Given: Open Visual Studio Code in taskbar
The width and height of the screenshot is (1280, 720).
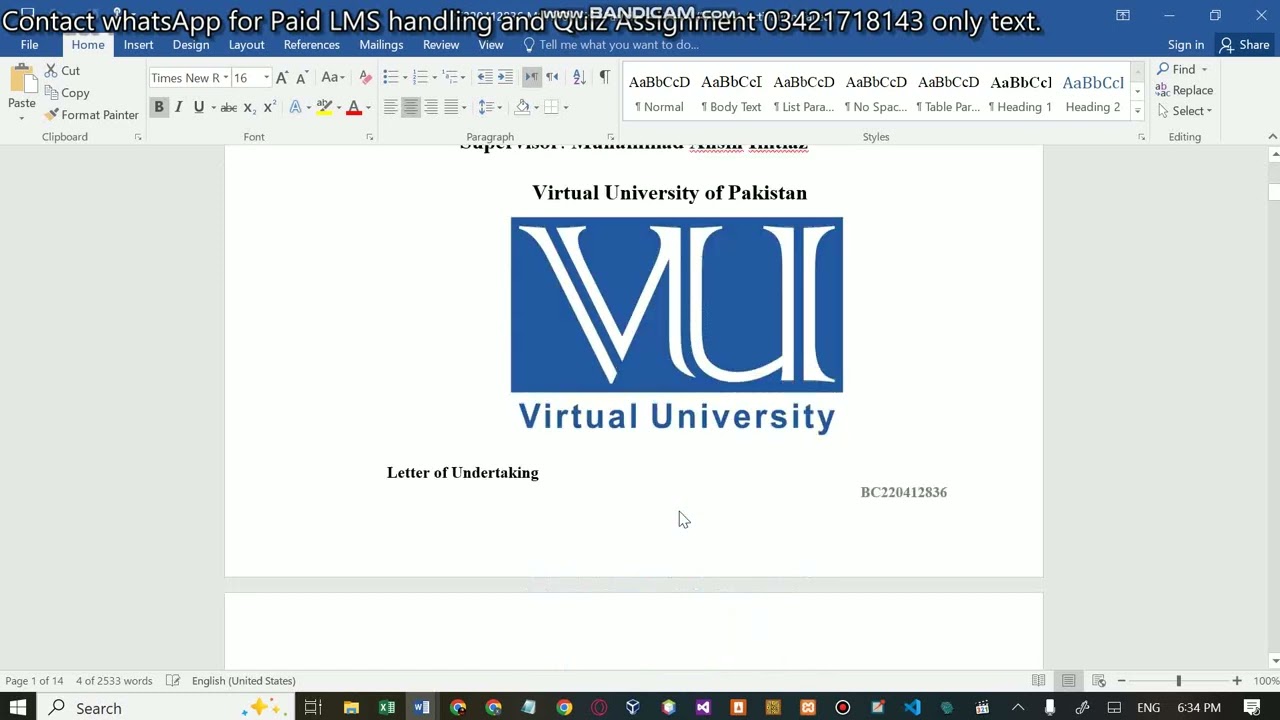Looking at the screenshot, I should click(912, 708).
